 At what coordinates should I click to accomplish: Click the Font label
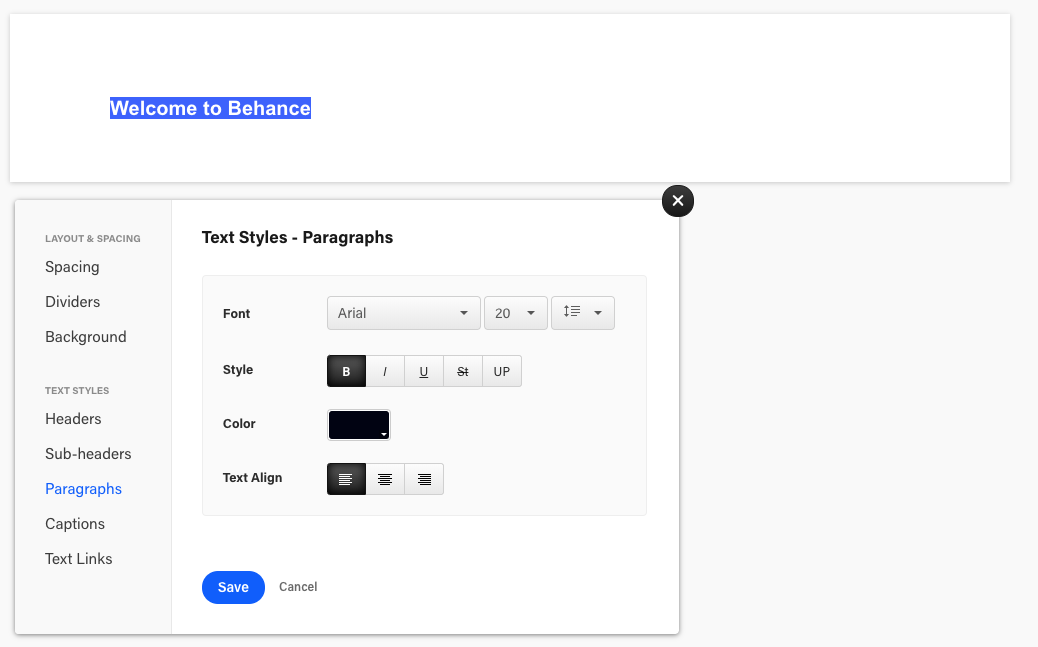pyautogui.click(x=236, y=314)
